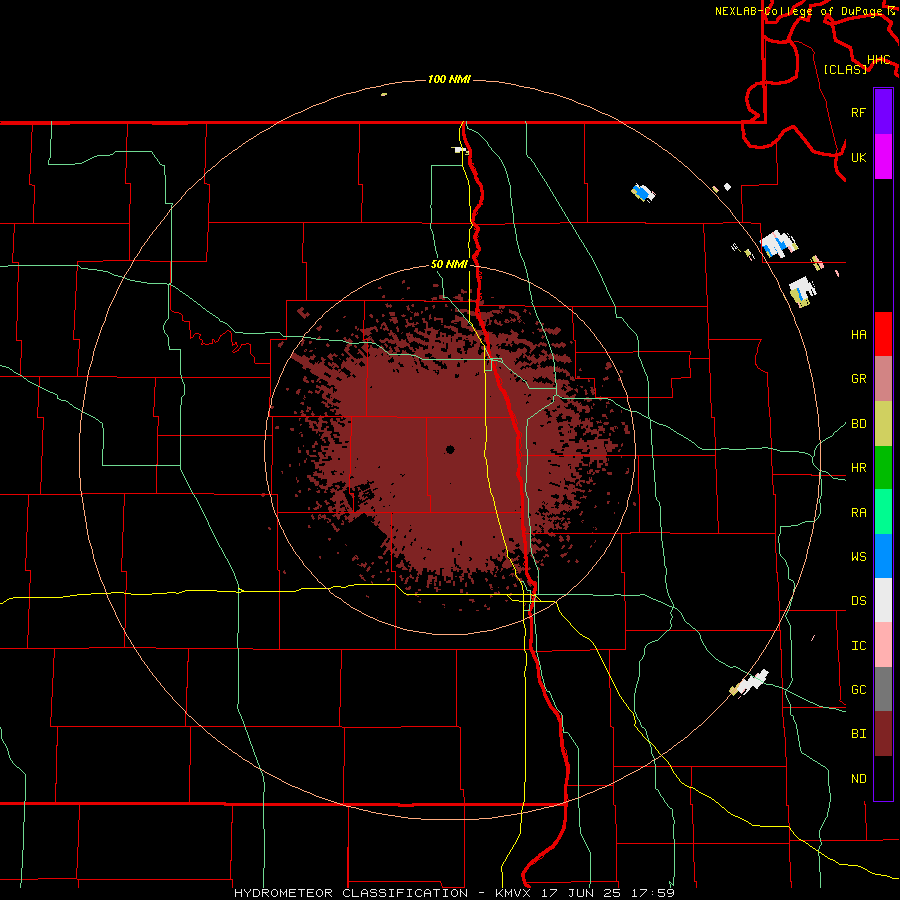Click the 'HHC' product label

click(x=878, y=60)
